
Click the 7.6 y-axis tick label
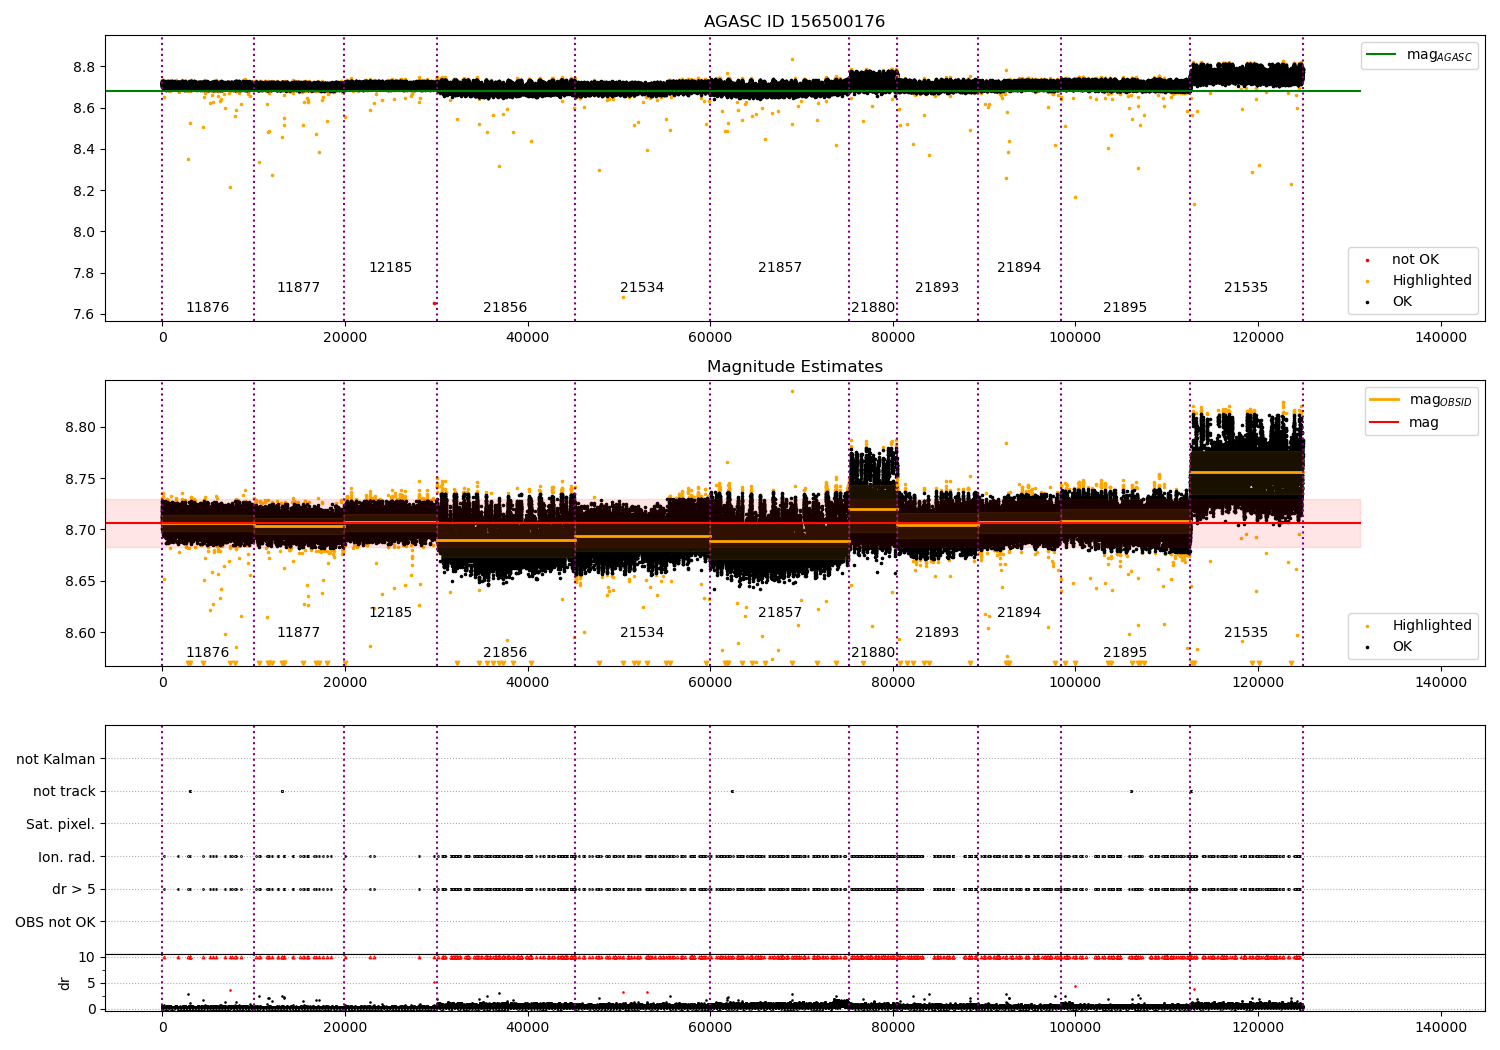pyautogui.click(x=84, y=315)
